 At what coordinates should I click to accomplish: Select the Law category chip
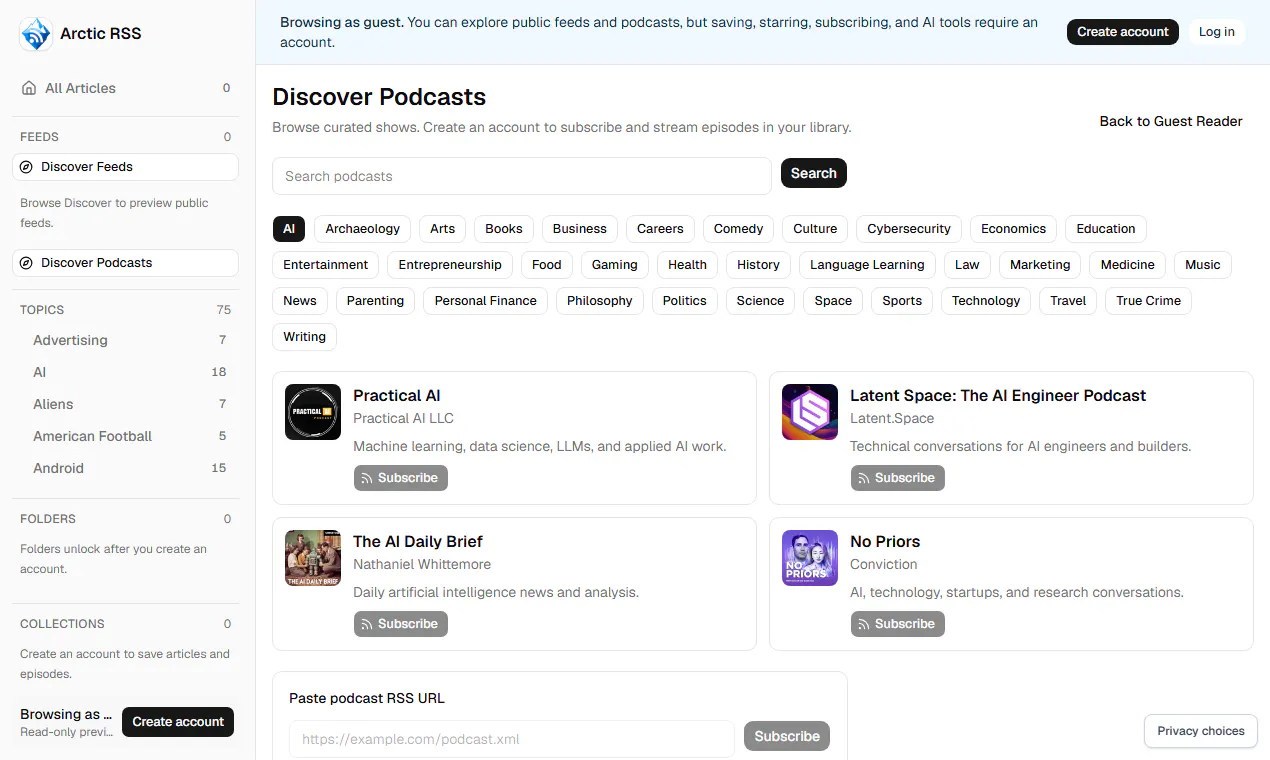click(967, 265)
